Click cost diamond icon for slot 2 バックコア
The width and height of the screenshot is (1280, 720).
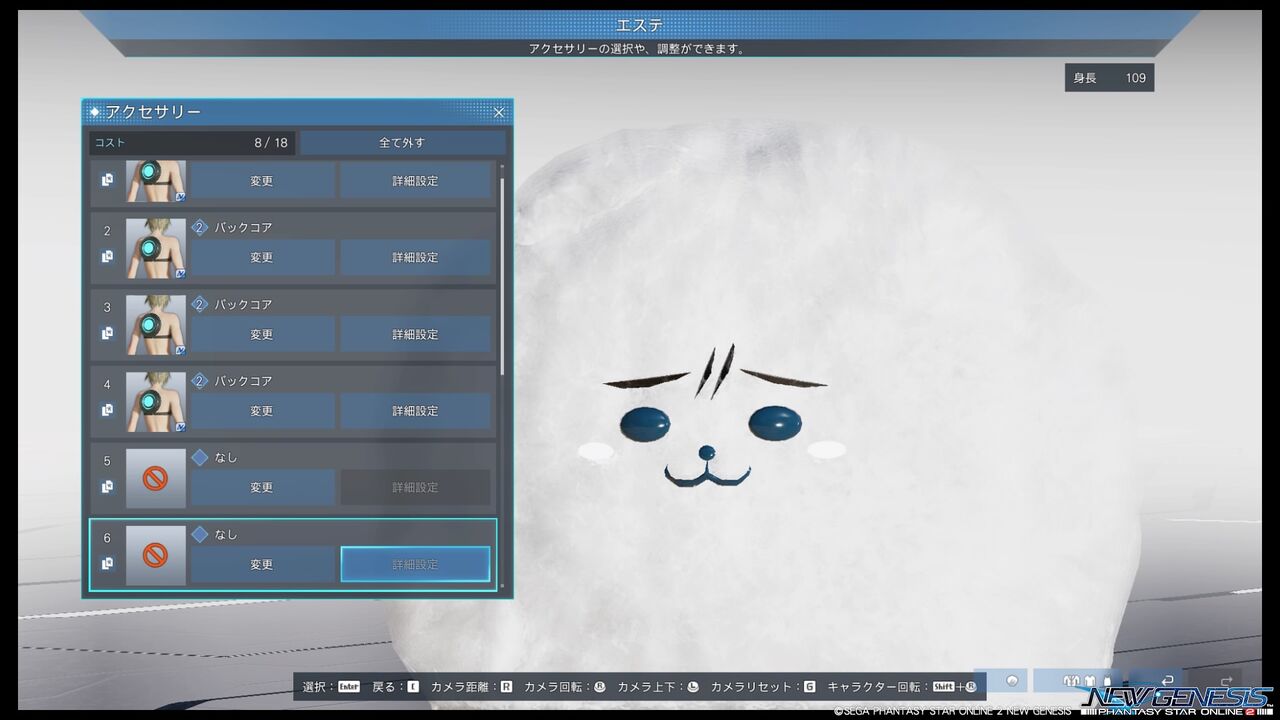[199, 228]
